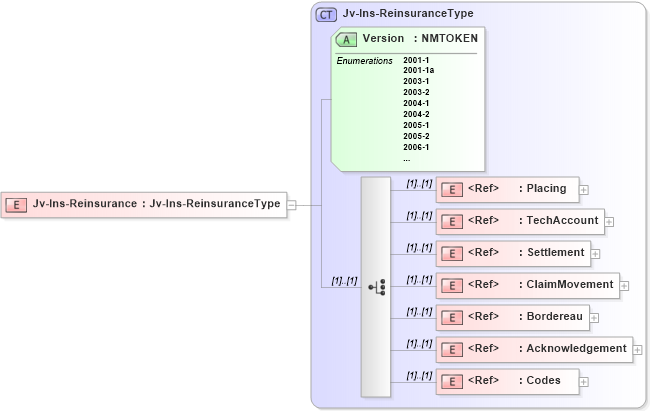Click the [1]..[1] cardinality left of sequence

(344, 281)
